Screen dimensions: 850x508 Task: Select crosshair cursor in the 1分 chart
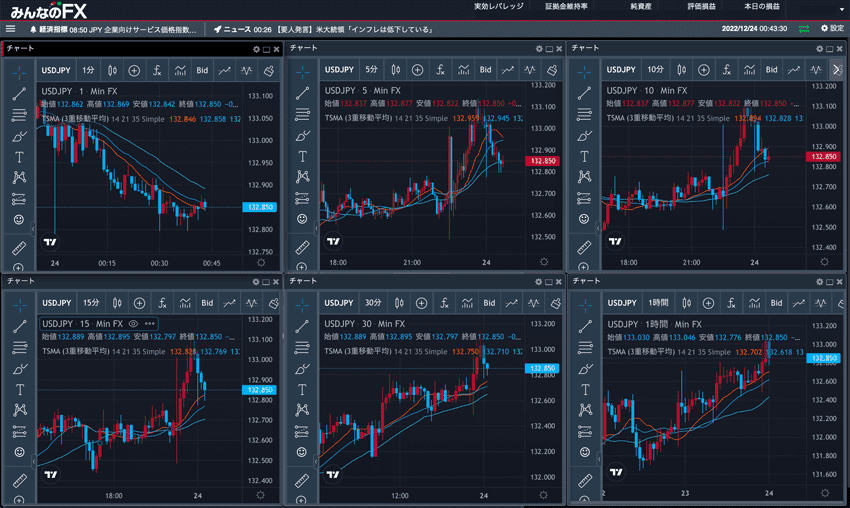(x=19, y=72)
